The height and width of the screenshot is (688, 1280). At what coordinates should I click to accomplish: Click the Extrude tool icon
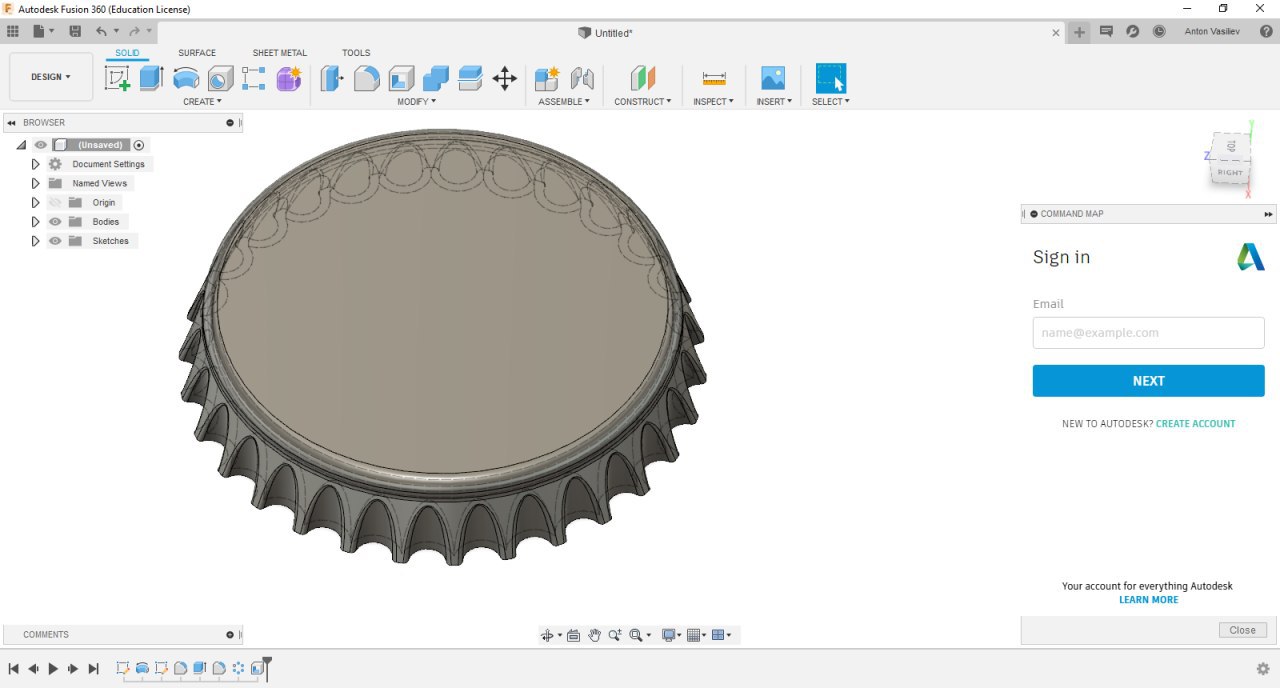click(151, 78)
